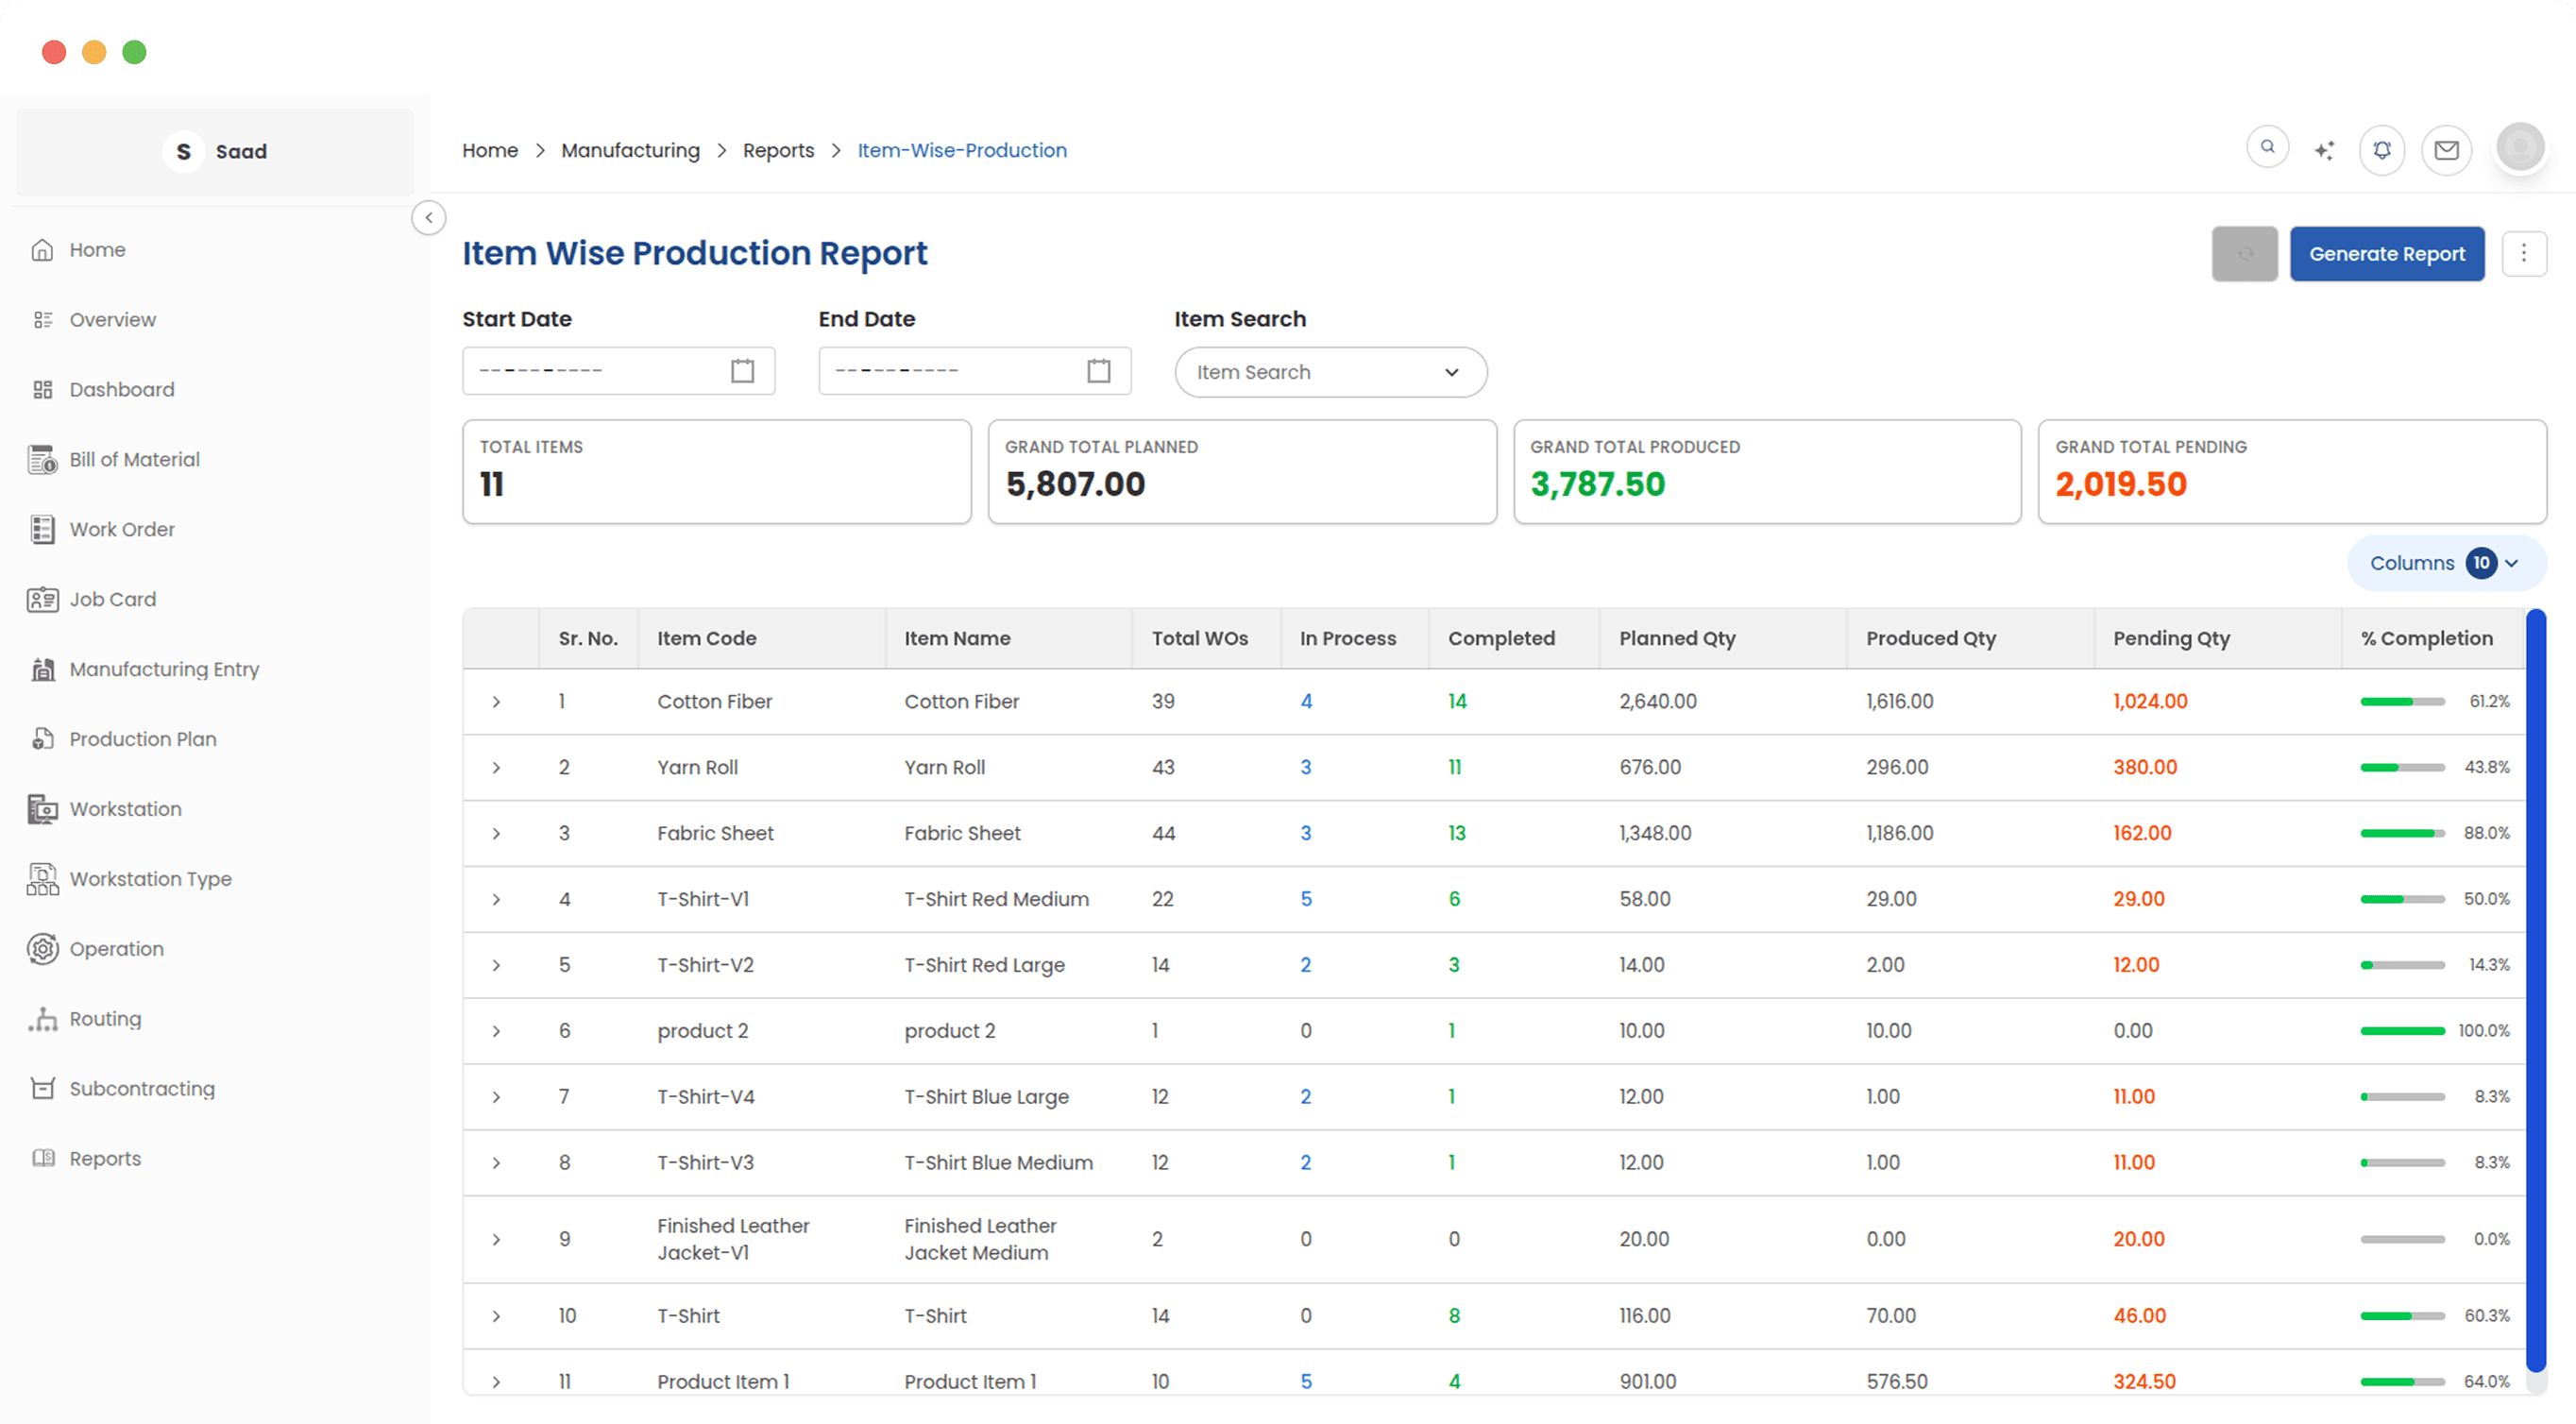This screenshot has width=2576, height=1424.
Task: Open the Production Plan section
Action: coord(143,738)
